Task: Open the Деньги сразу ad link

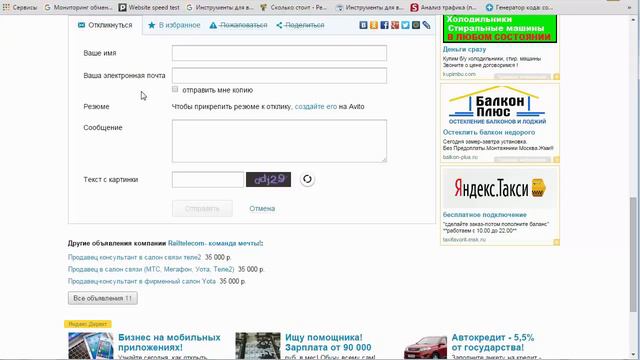Action: 464,49
